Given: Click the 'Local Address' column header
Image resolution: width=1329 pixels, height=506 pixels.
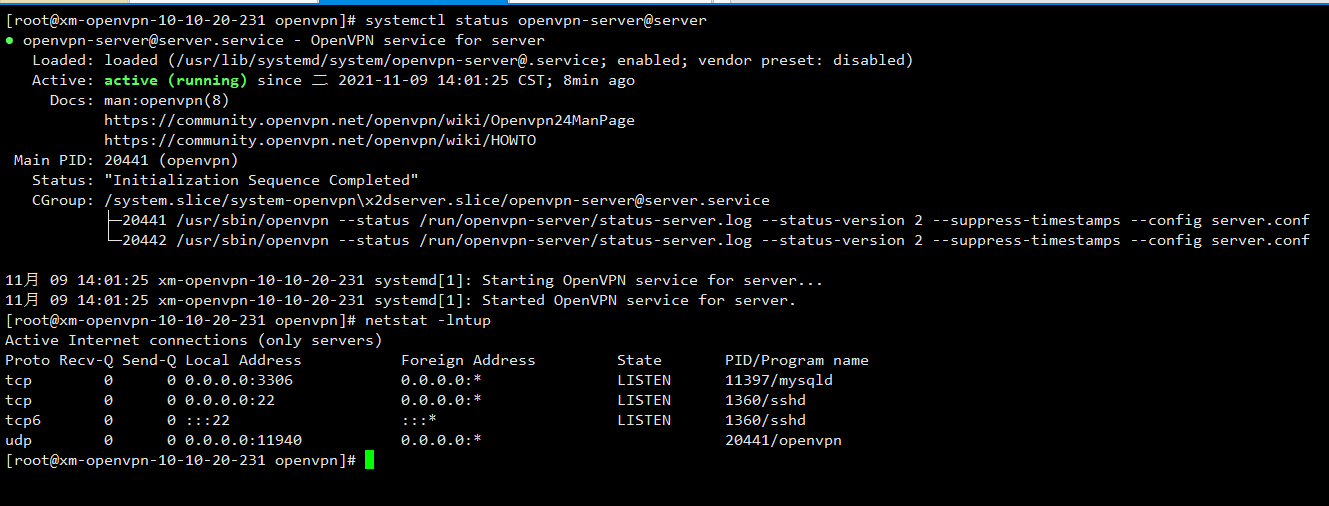Looking at the screenshot, I should pyautogui.click(x=243, y=360).
